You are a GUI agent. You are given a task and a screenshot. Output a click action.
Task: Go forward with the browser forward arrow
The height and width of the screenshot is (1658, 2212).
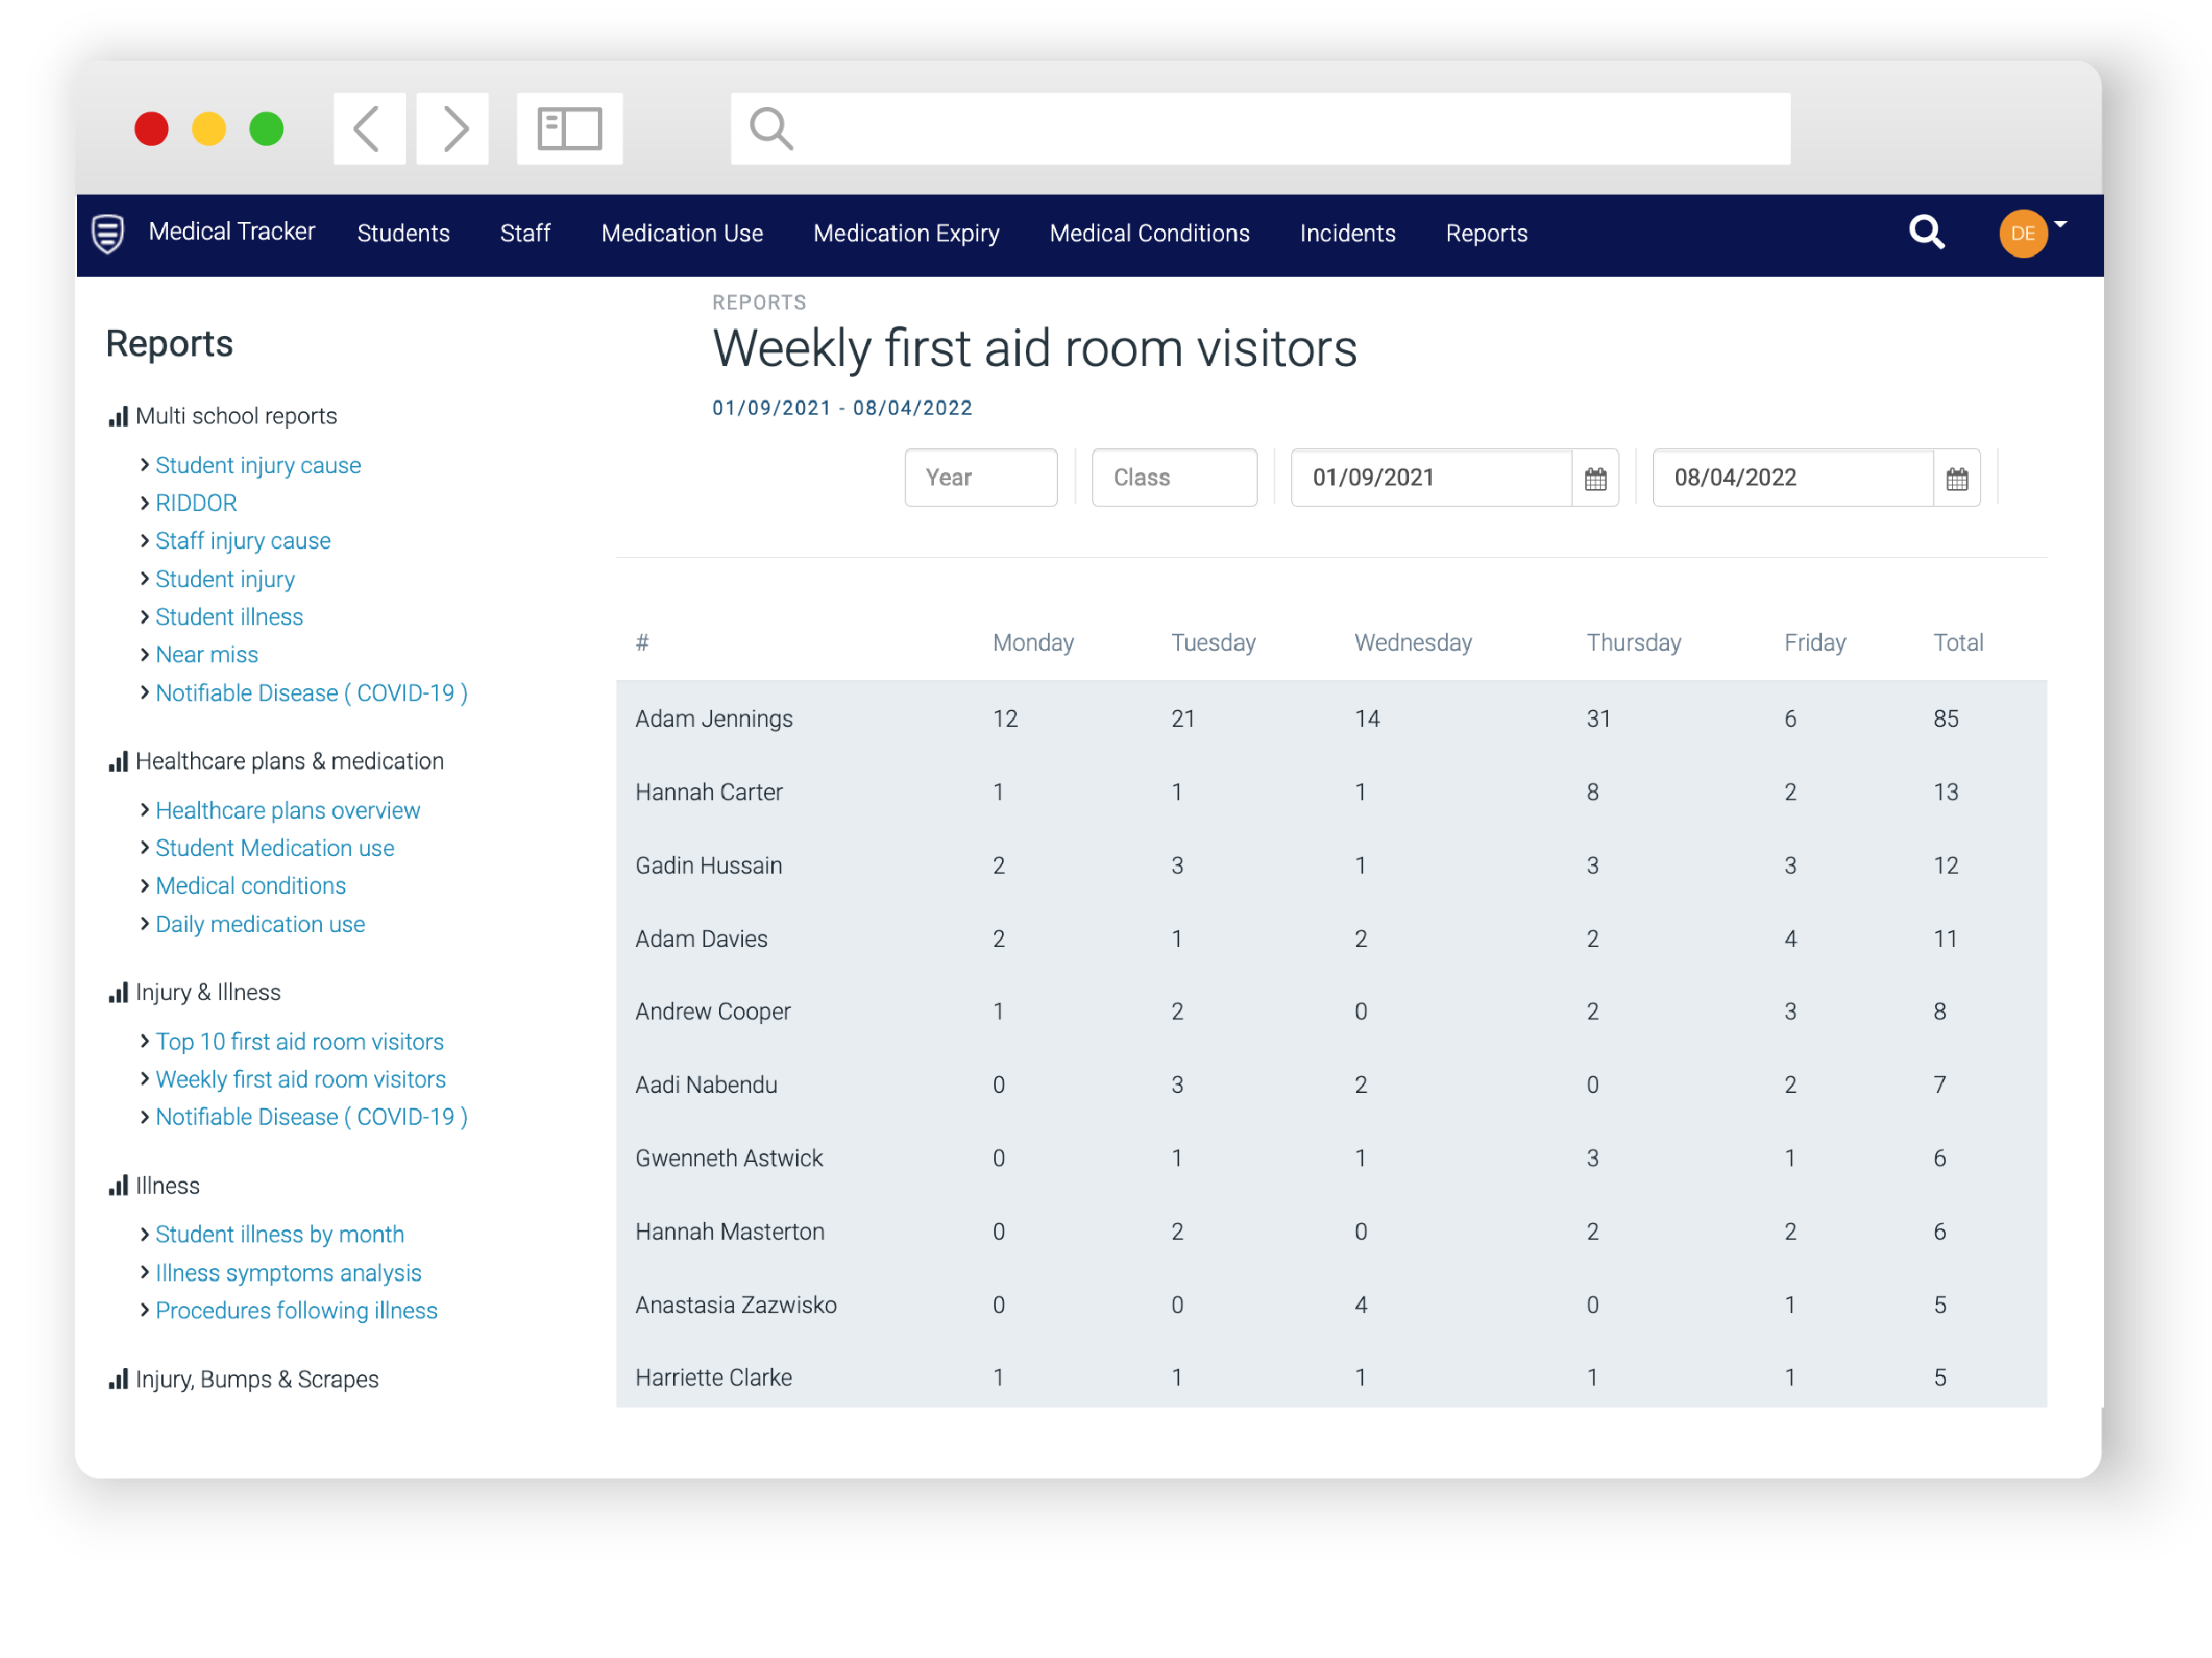[x=453, y=129]
